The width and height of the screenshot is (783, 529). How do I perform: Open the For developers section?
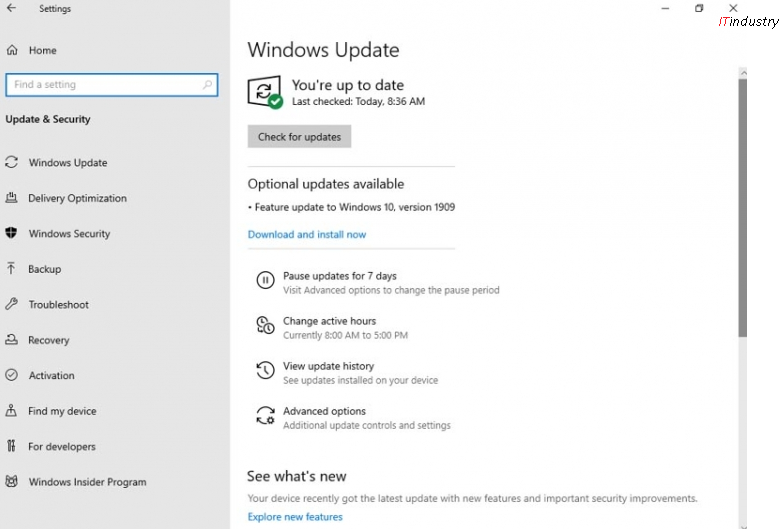point(61,446)
